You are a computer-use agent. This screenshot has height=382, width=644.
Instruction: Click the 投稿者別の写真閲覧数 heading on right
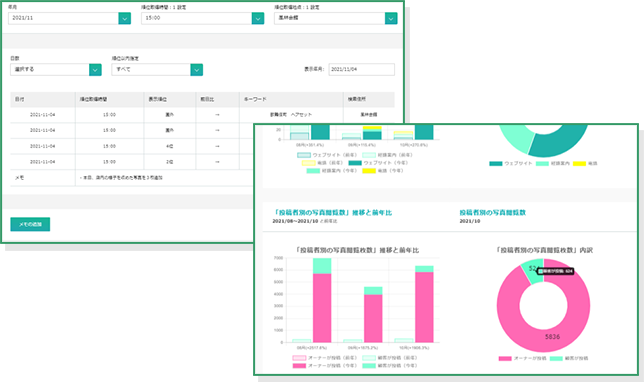492,212
